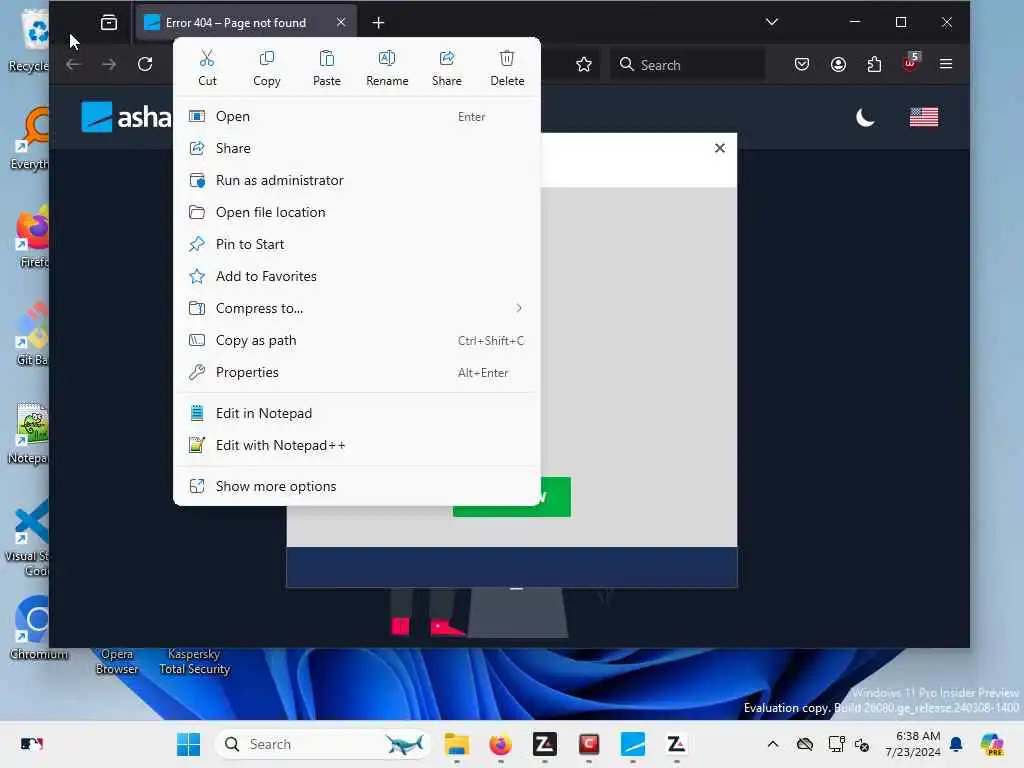The image size is (1024, 768).
Task: Choose Pin to Start
Action: coord(357,244)
